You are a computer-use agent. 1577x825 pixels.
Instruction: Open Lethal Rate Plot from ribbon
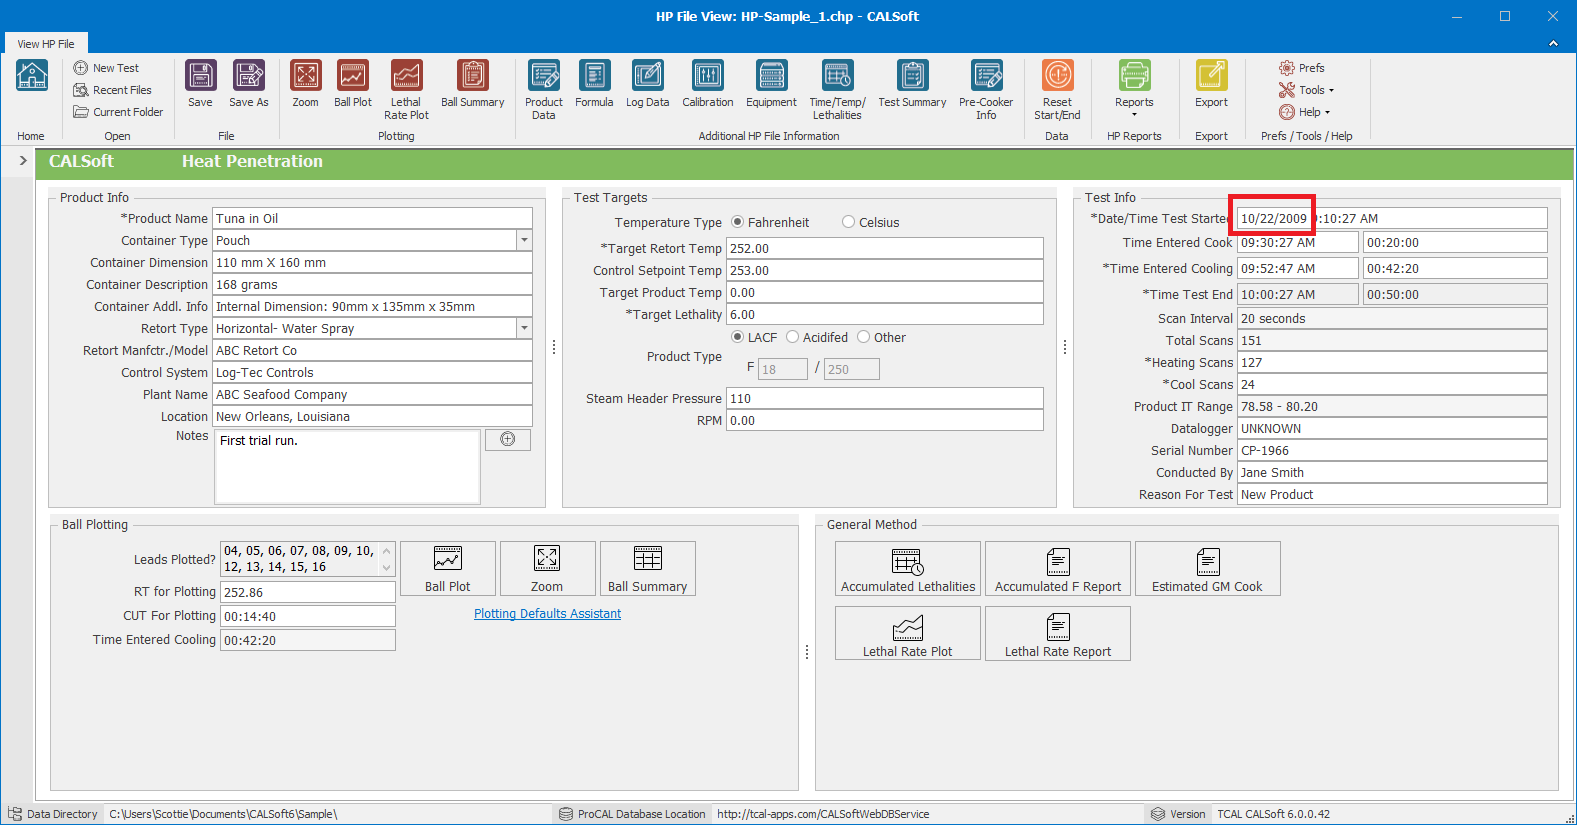coord(406,90)
